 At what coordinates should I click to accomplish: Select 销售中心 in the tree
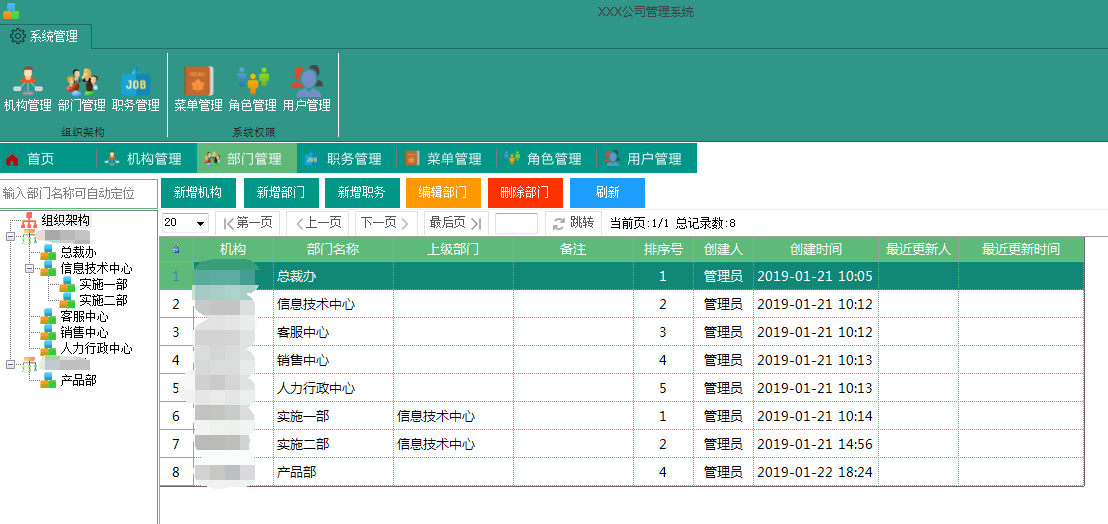(x=85, y=333)
